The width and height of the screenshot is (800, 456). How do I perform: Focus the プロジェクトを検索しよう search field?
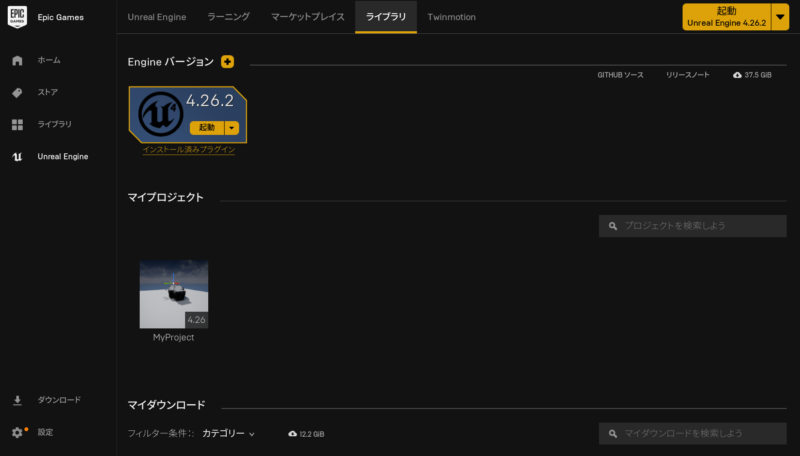(692, 226)
